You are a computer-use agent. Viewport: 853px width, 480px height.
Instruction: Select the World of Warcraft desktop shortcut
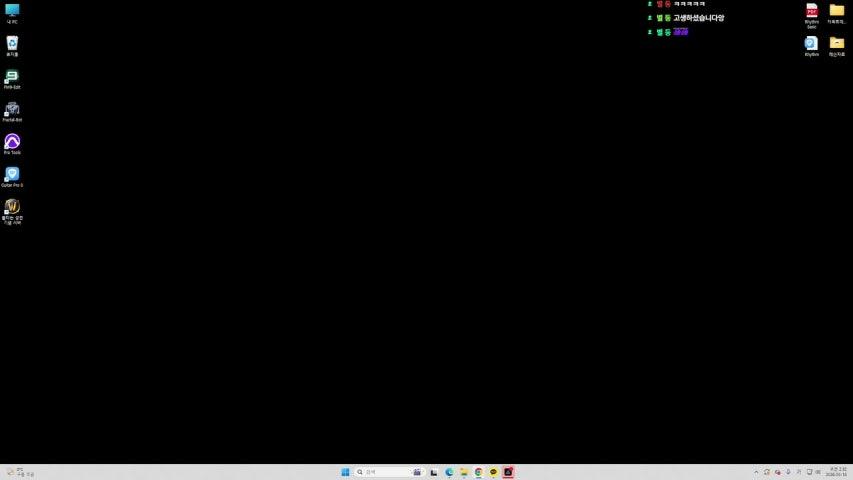[x=12, y=211]
